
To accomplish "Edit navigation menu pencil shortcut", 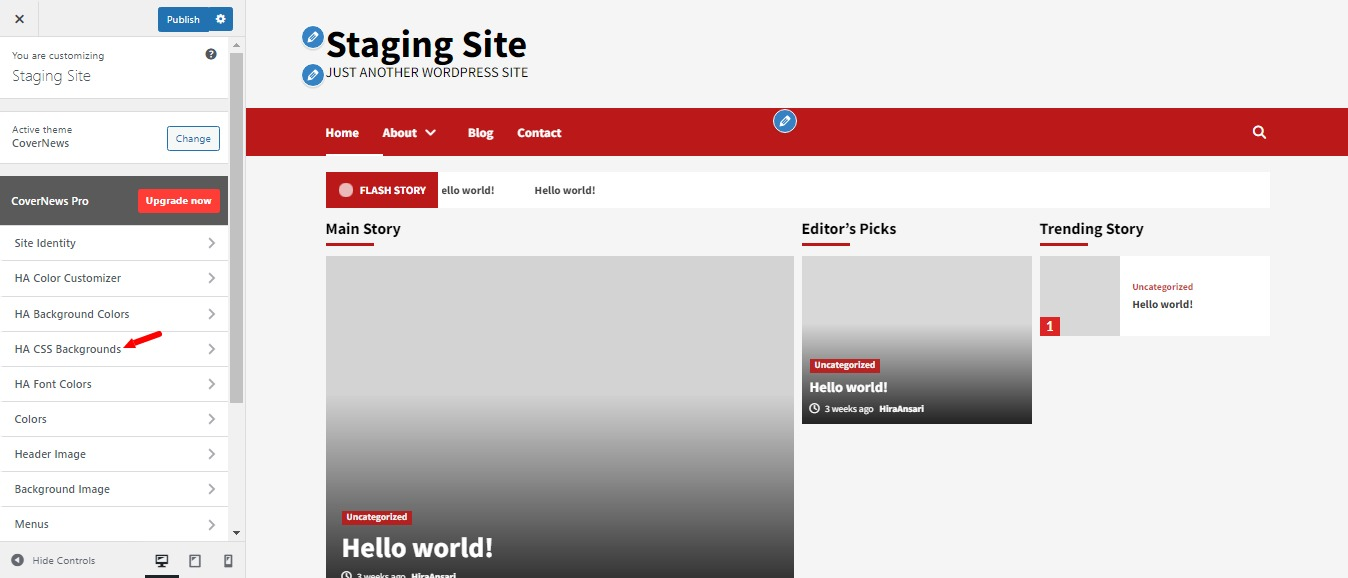I will (785, 121).
